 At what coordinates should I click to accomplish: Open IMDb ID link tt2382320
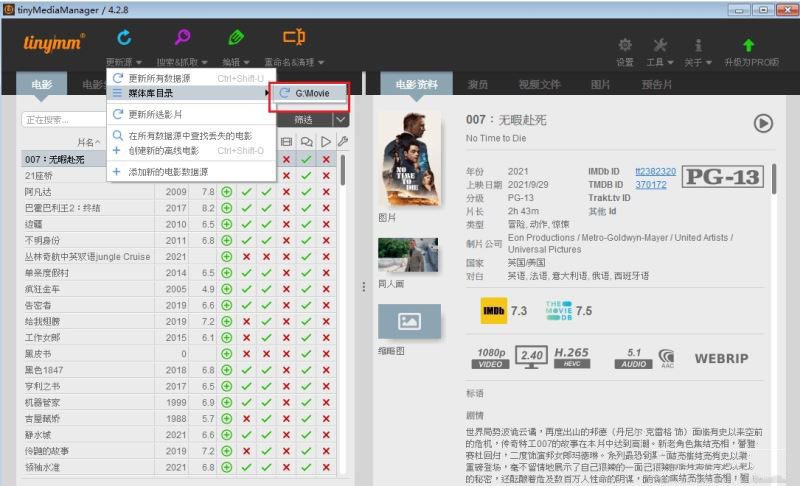[x=655, y=171]
